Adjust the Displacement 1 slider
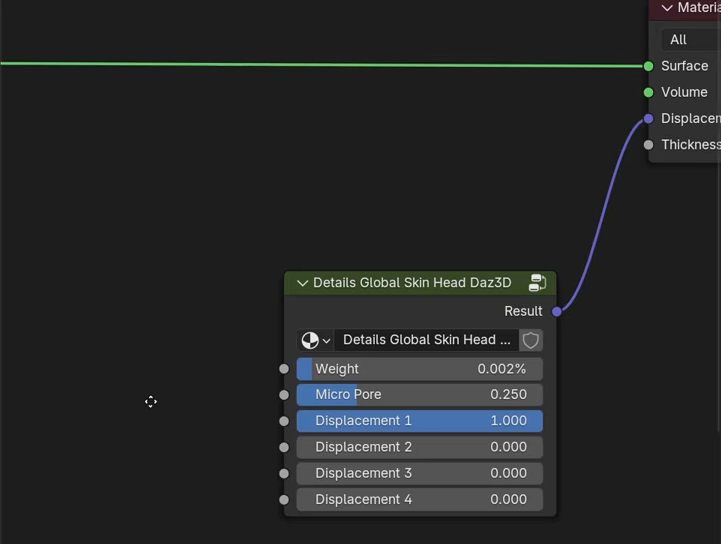The width and height of the screenshot is (721, 544). pos(420,421)
